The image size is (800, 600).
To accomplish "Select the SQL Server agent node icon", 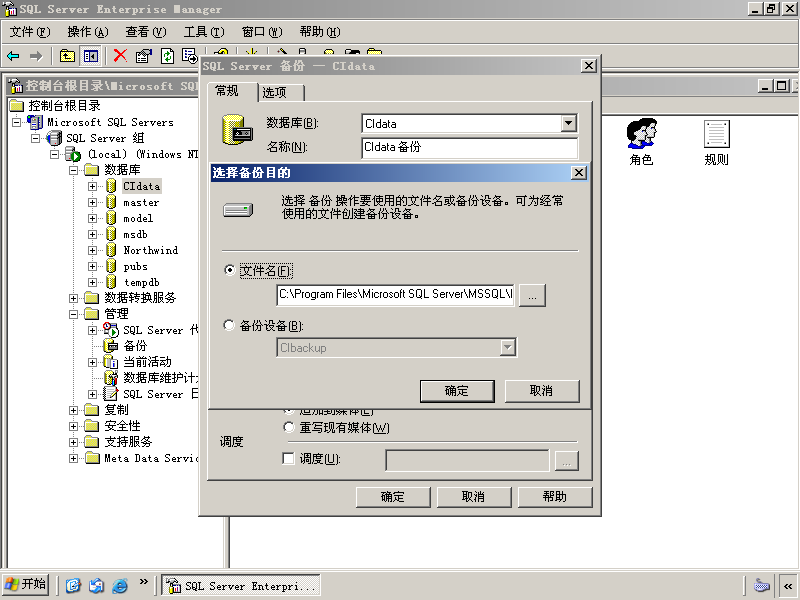I will click(111, 330).
